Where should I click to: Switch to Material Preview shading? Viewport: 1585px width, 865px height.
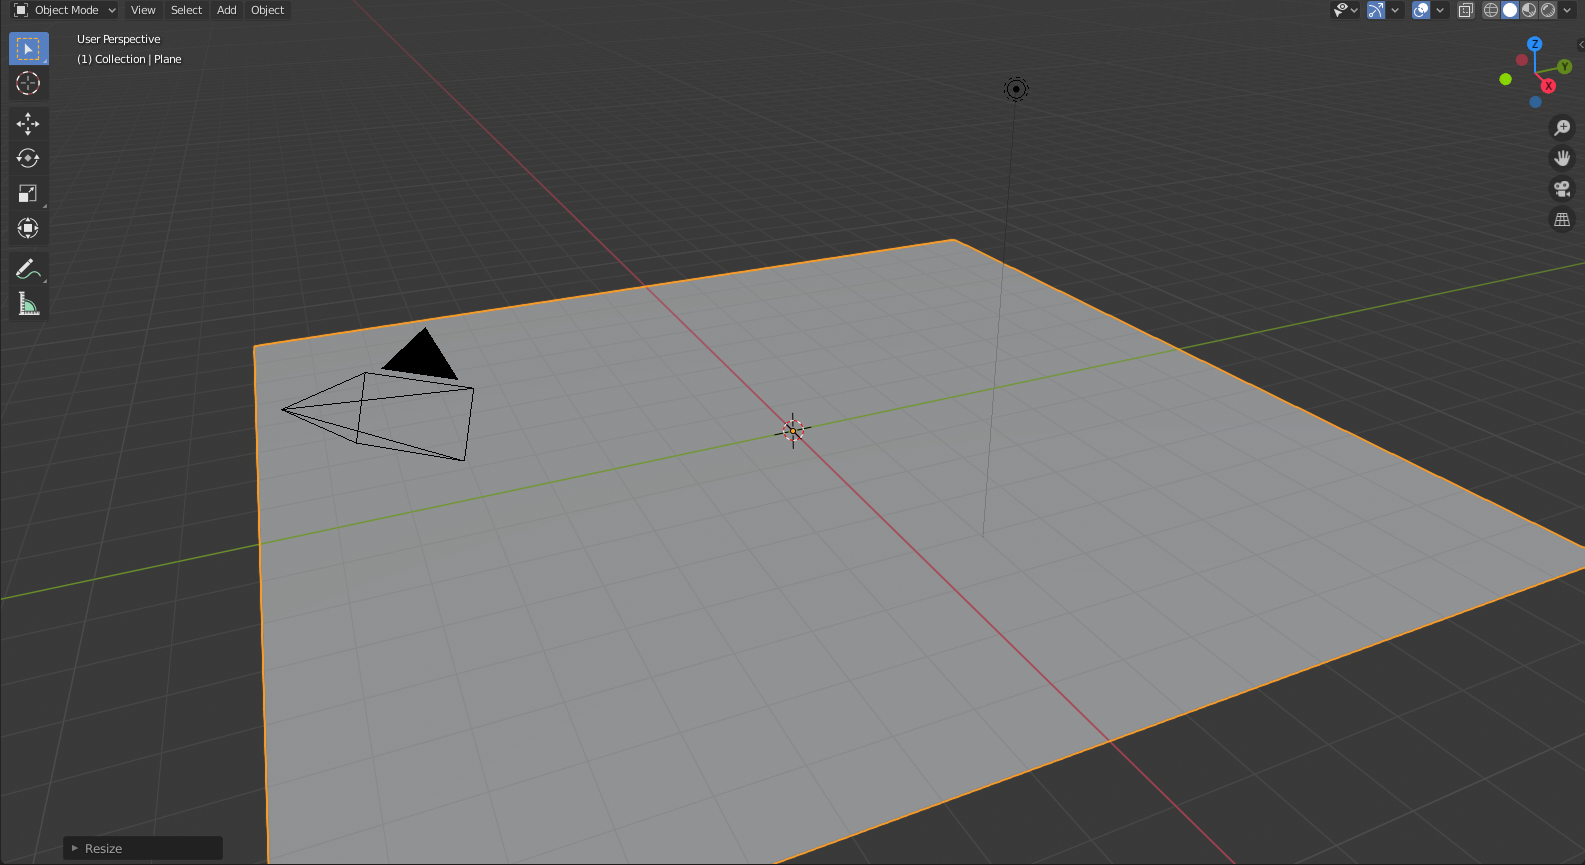1529,10
